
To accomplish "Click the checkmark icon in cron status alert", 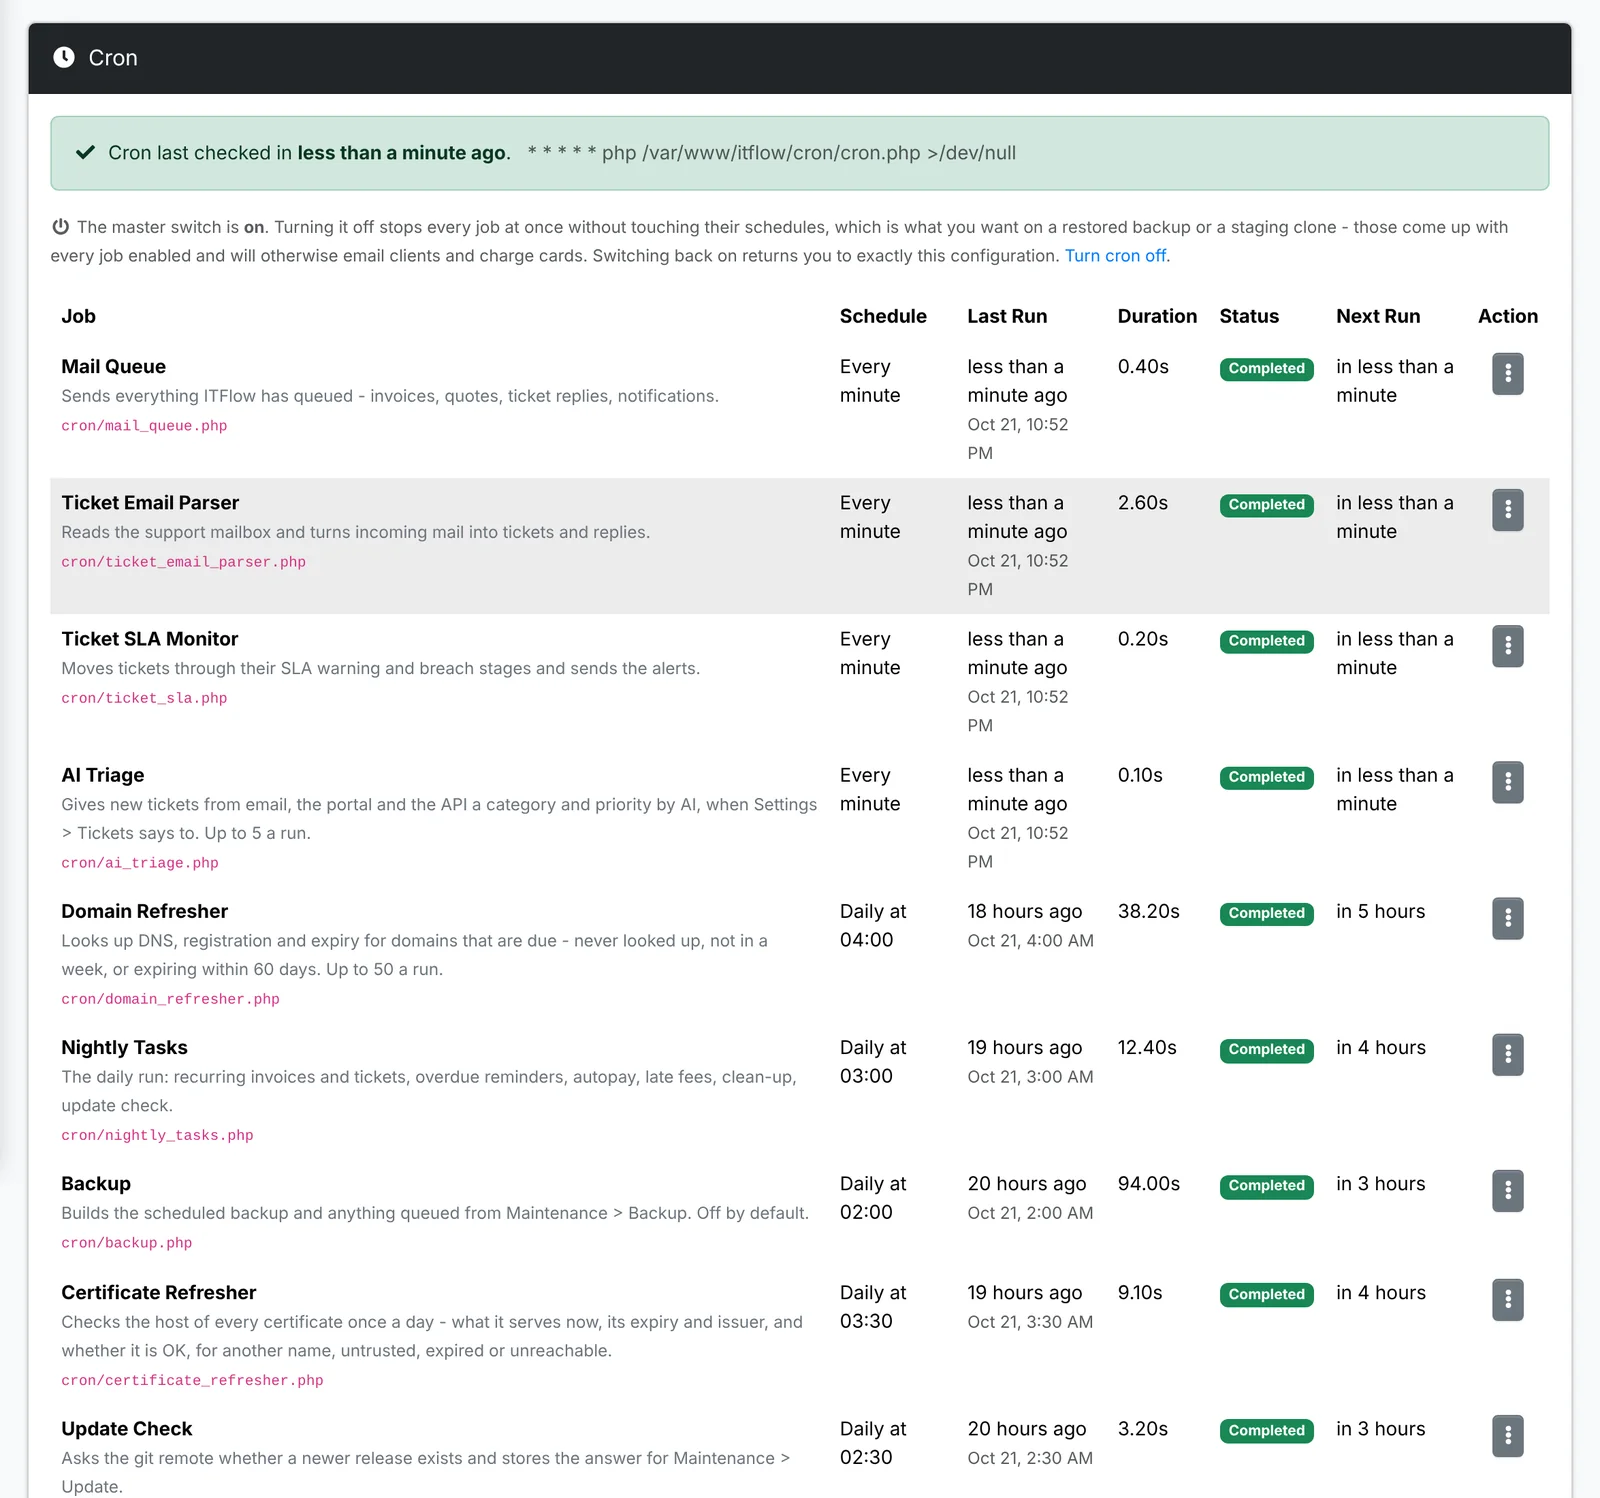I will 86,152.
